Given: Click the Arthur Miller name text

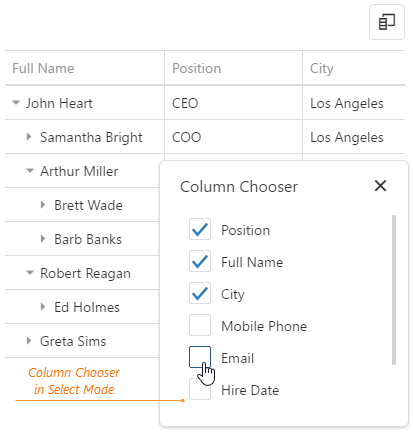Looking at the screenshot, I should pyautogui.click(x=79, y=171).
